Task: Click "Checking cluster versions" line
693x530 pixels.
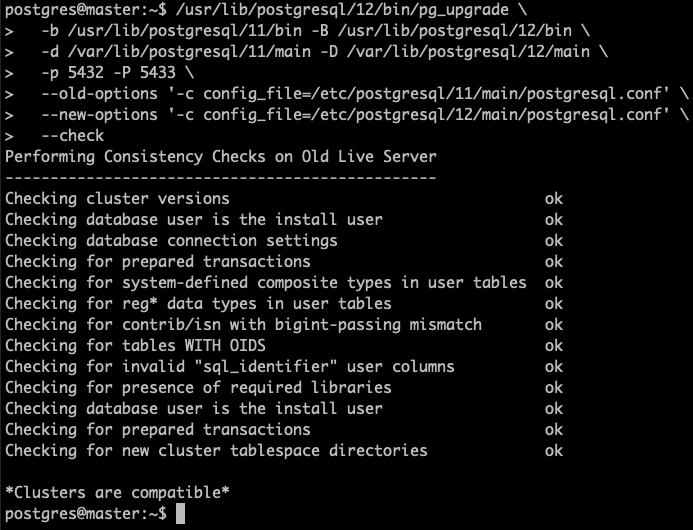Action: [117, 199]
